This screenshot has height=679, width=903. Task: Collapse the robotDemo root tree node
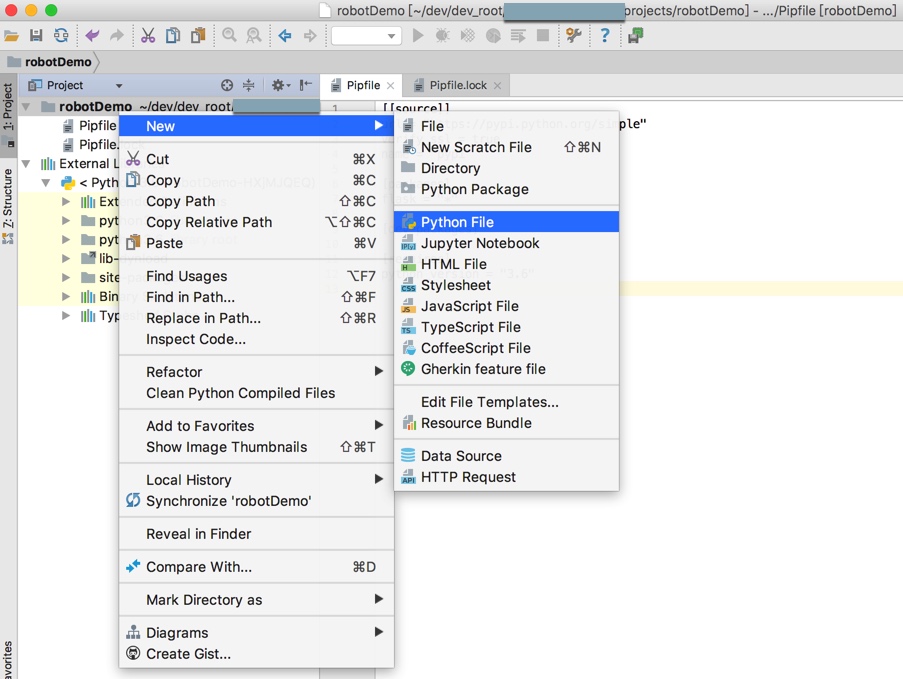pyautogui.click(x=26, y=107)
